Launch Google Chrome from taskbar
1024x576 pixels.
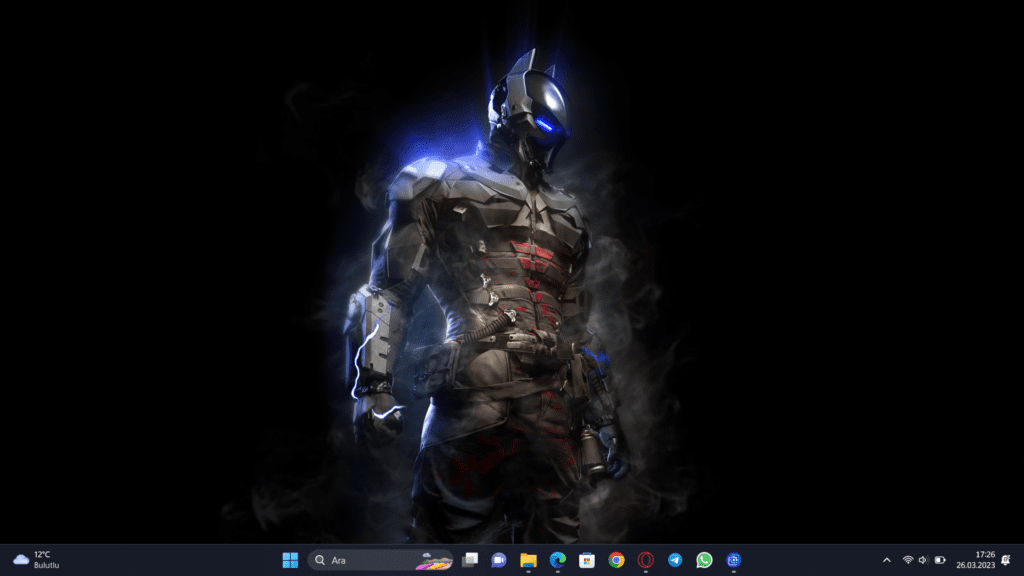(x=616, y=560)
